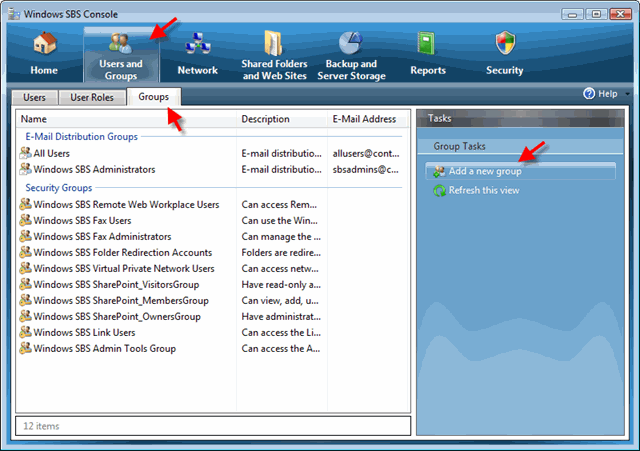Open Backup and Server Storage

(351, 43)
